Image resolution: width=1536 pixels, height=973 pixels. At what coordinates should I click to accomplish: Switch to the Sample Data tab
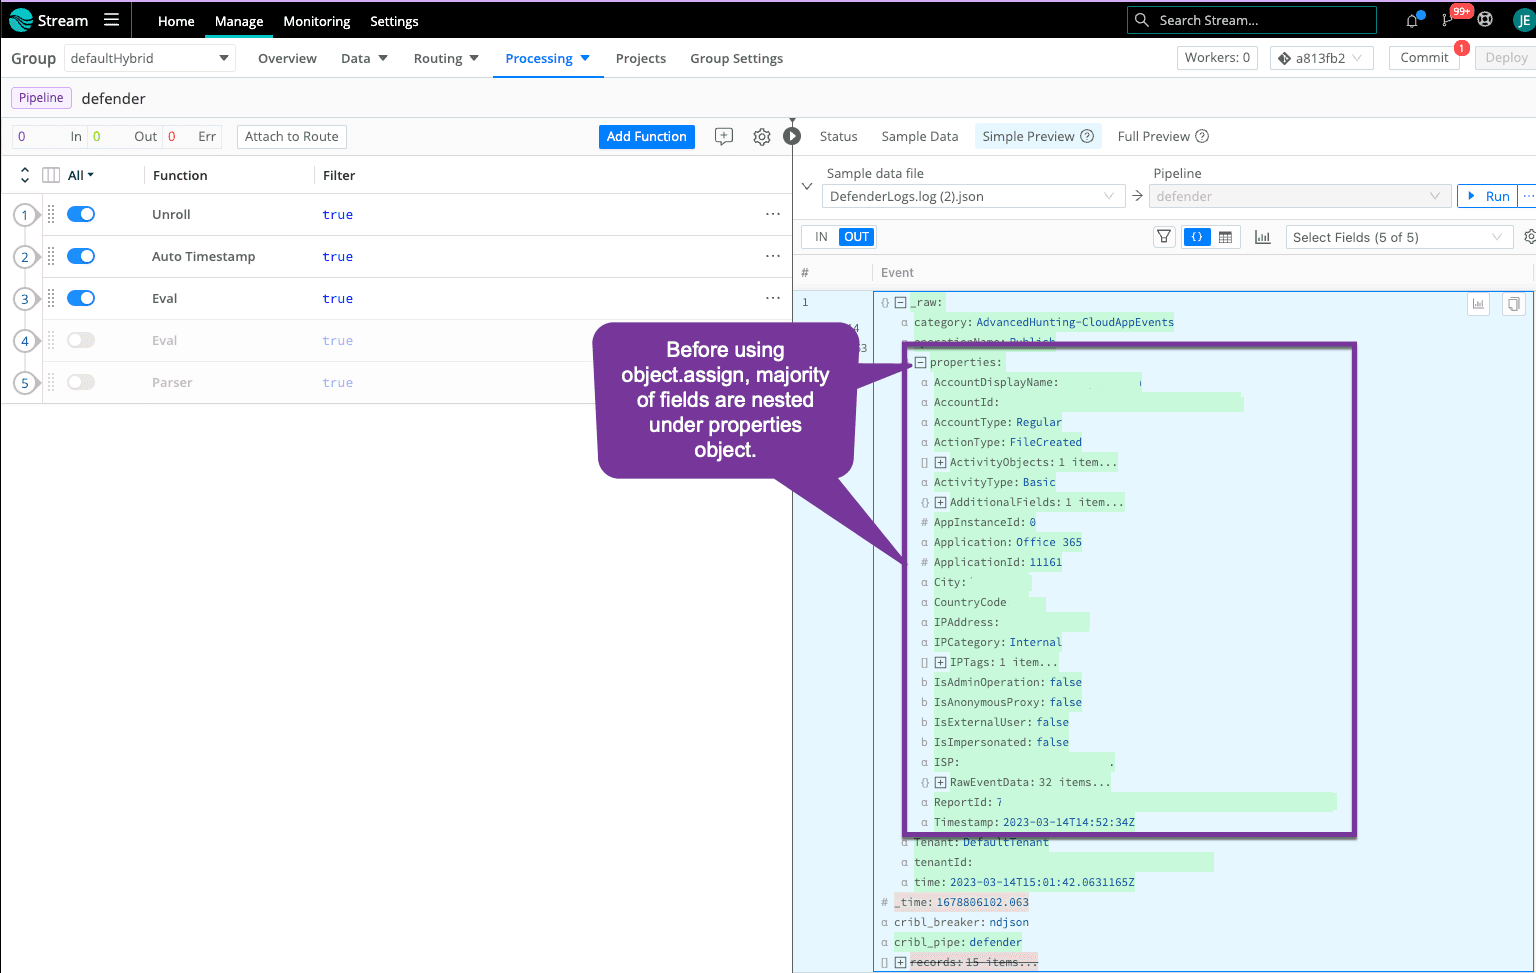point(919,137)
